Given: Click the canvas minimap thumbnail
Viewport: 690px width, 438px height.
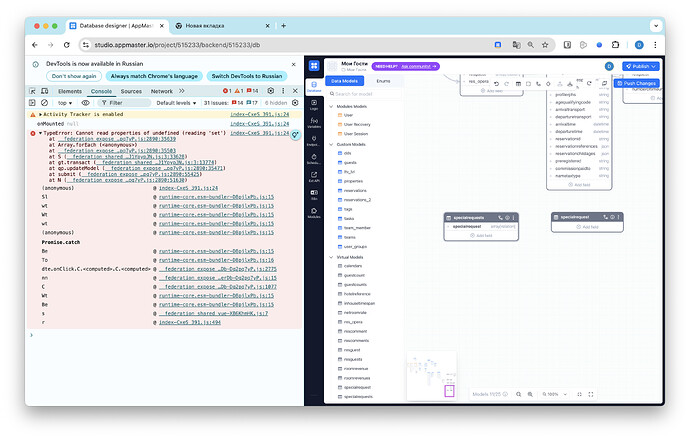Looking at the screenshot, I should (x=431, y=375).
